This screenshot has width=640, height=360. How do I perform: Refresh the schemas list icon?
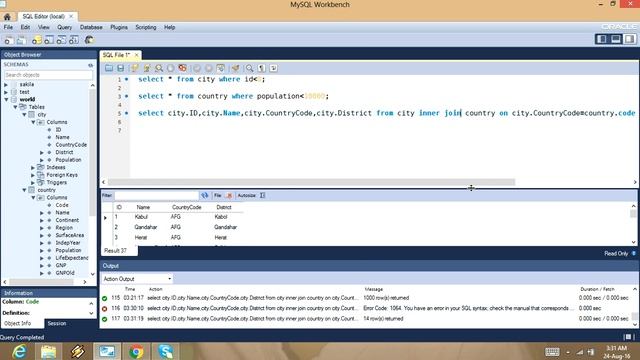click(x=91, y=65)
